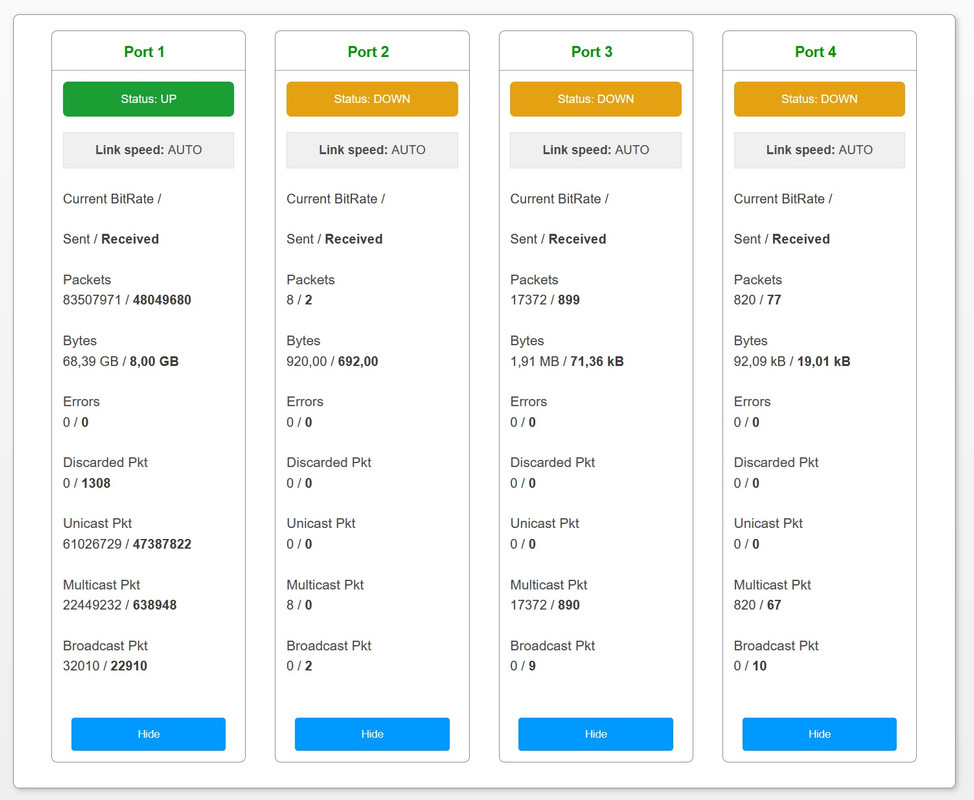Select the Port 2 heading
974x800 pixels.
pyautogui.click(x=368, y=52)
